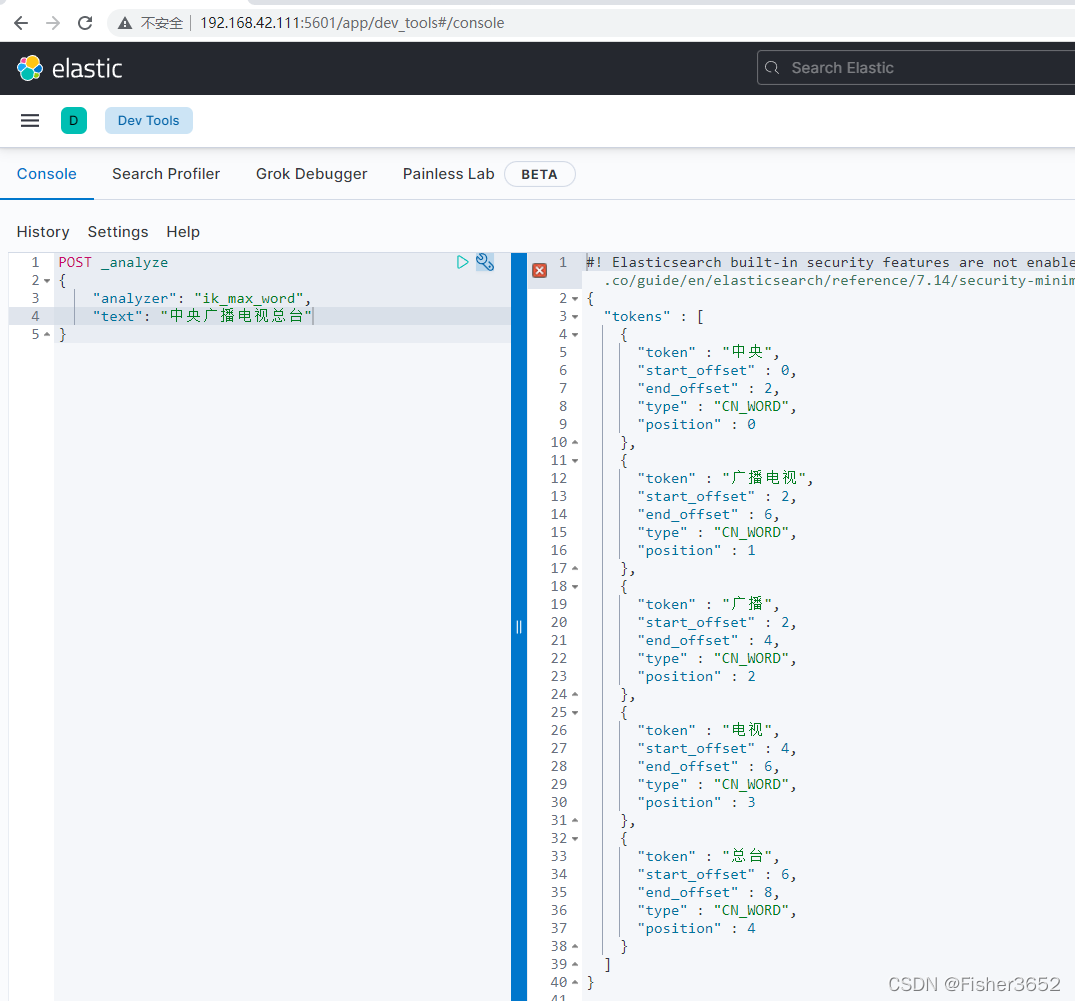
Task: Click the address bar URL
Action: [352, 23]
